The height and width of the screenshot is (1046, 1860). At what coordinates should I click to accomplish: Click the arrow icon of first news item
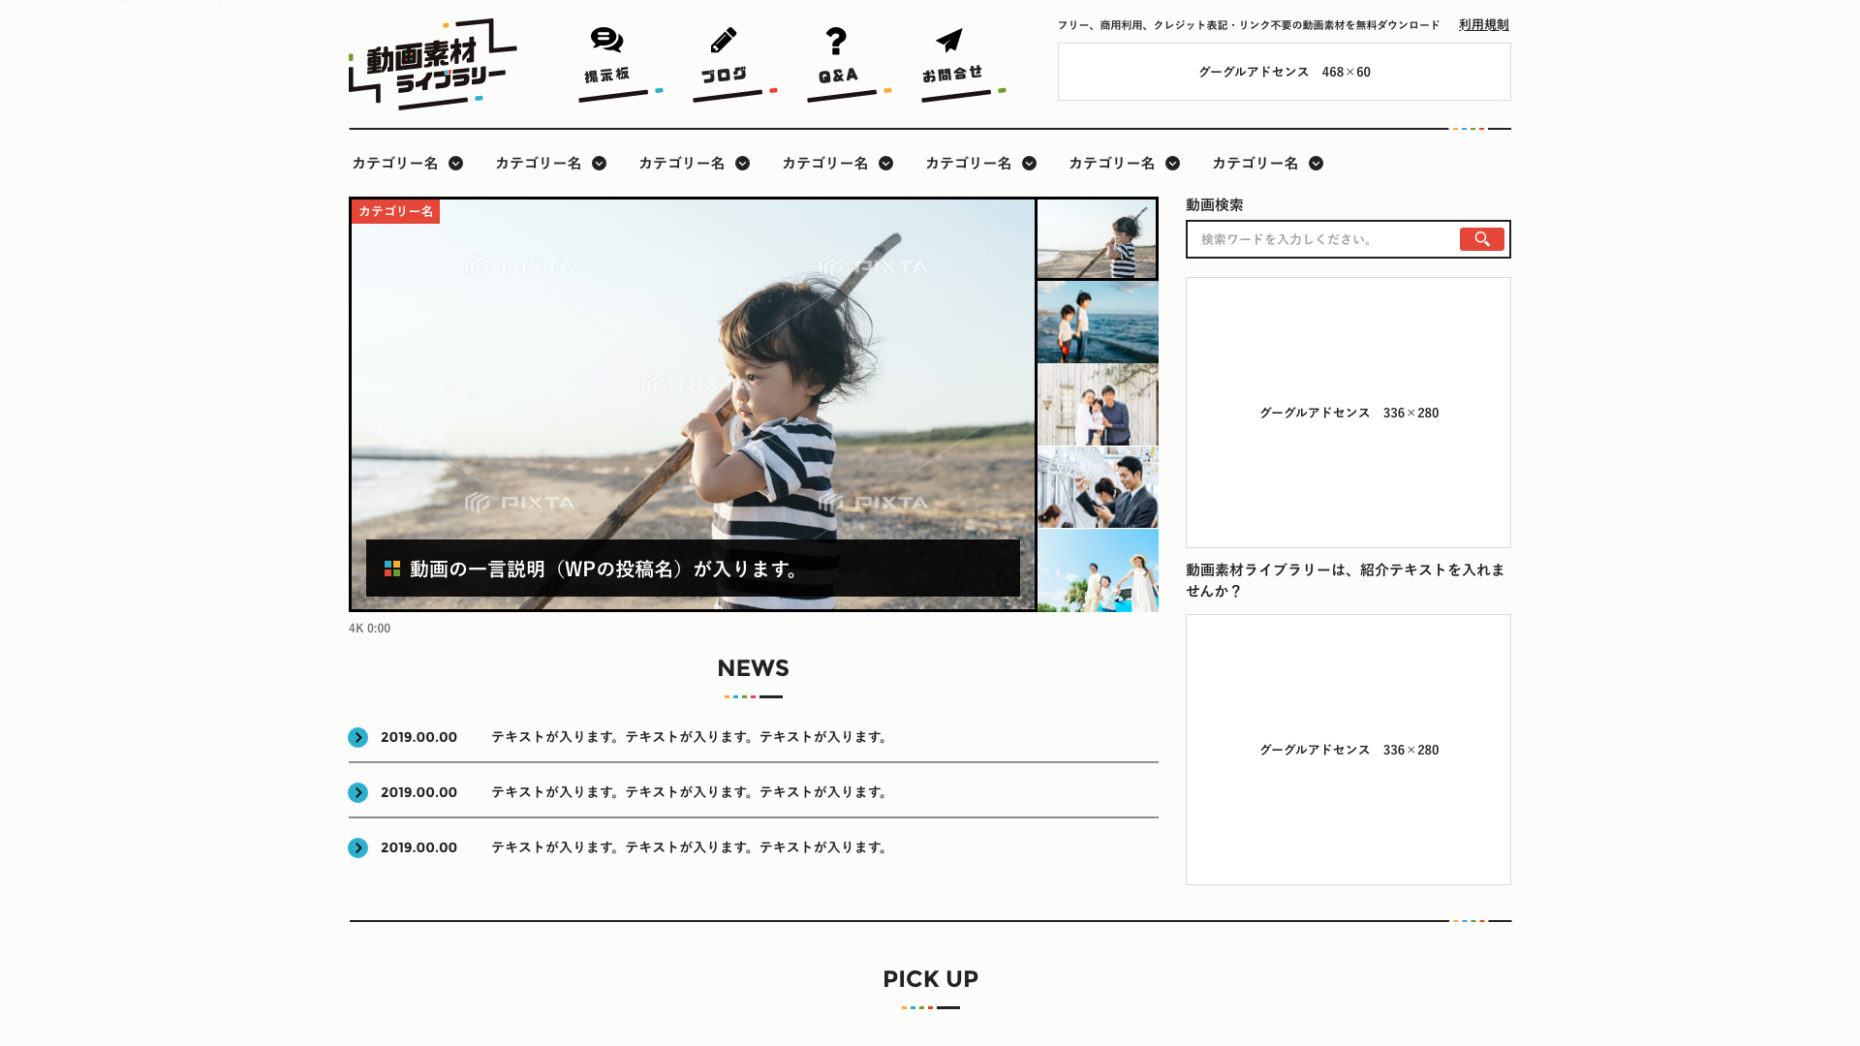pyautogui.click(x=358, y=738)
